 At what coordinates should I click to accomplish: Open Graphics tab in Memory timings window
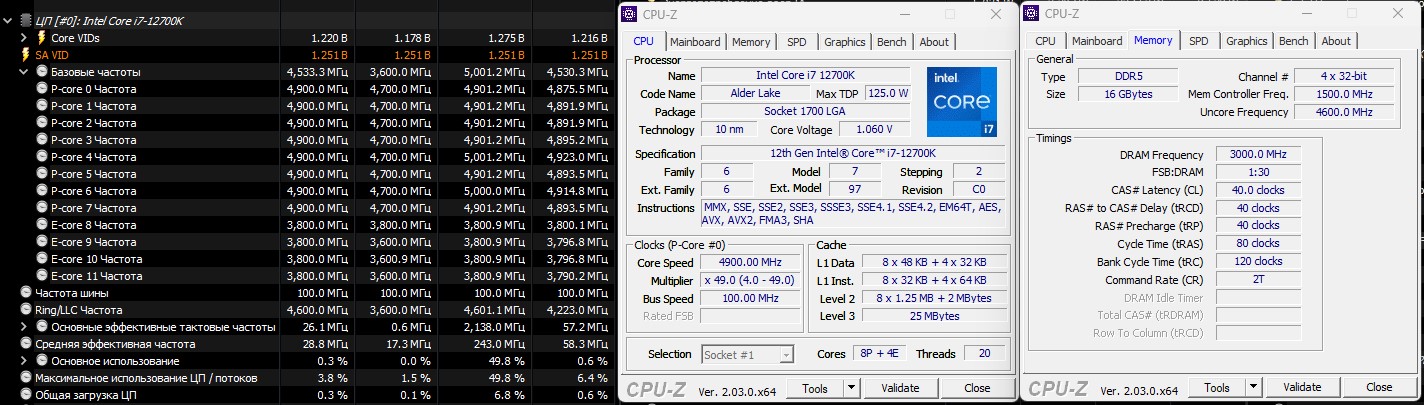click(x=1247, y=42)
